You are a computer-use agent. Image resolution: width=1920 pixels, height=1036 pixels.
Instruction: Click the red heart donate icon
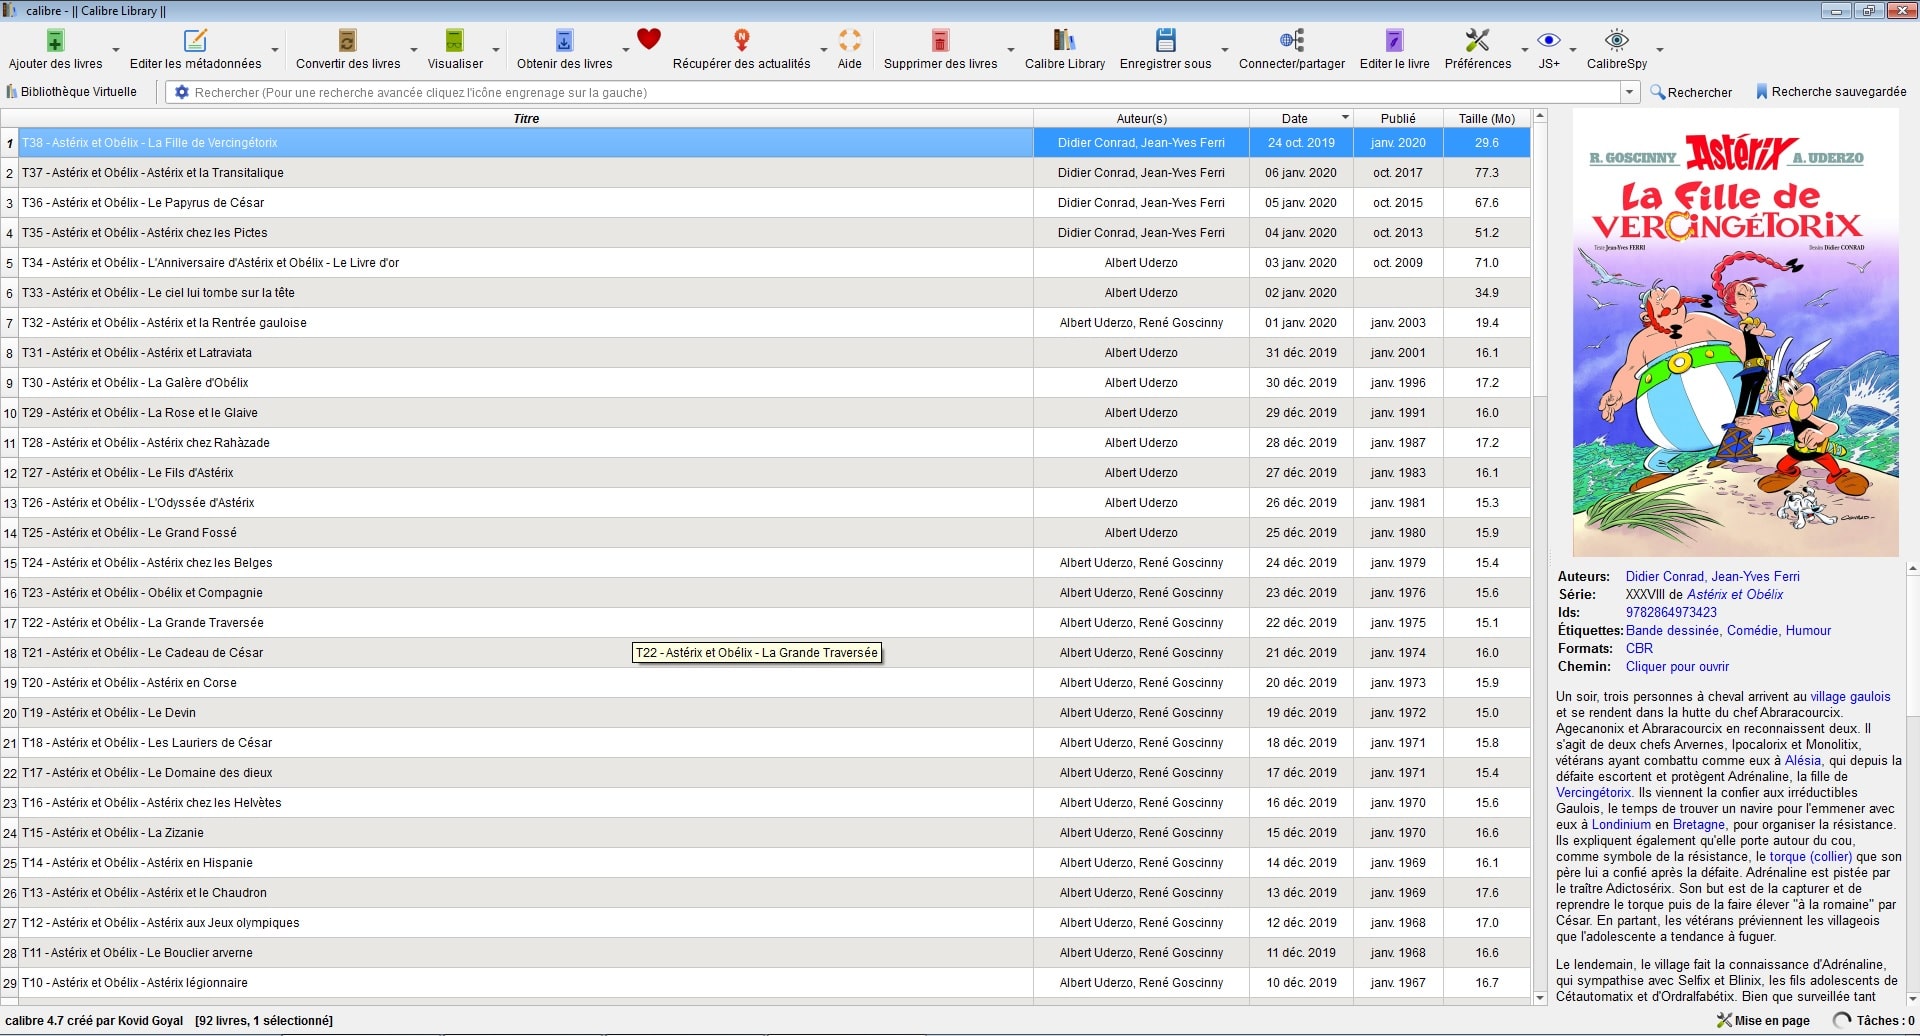point(649,40)
